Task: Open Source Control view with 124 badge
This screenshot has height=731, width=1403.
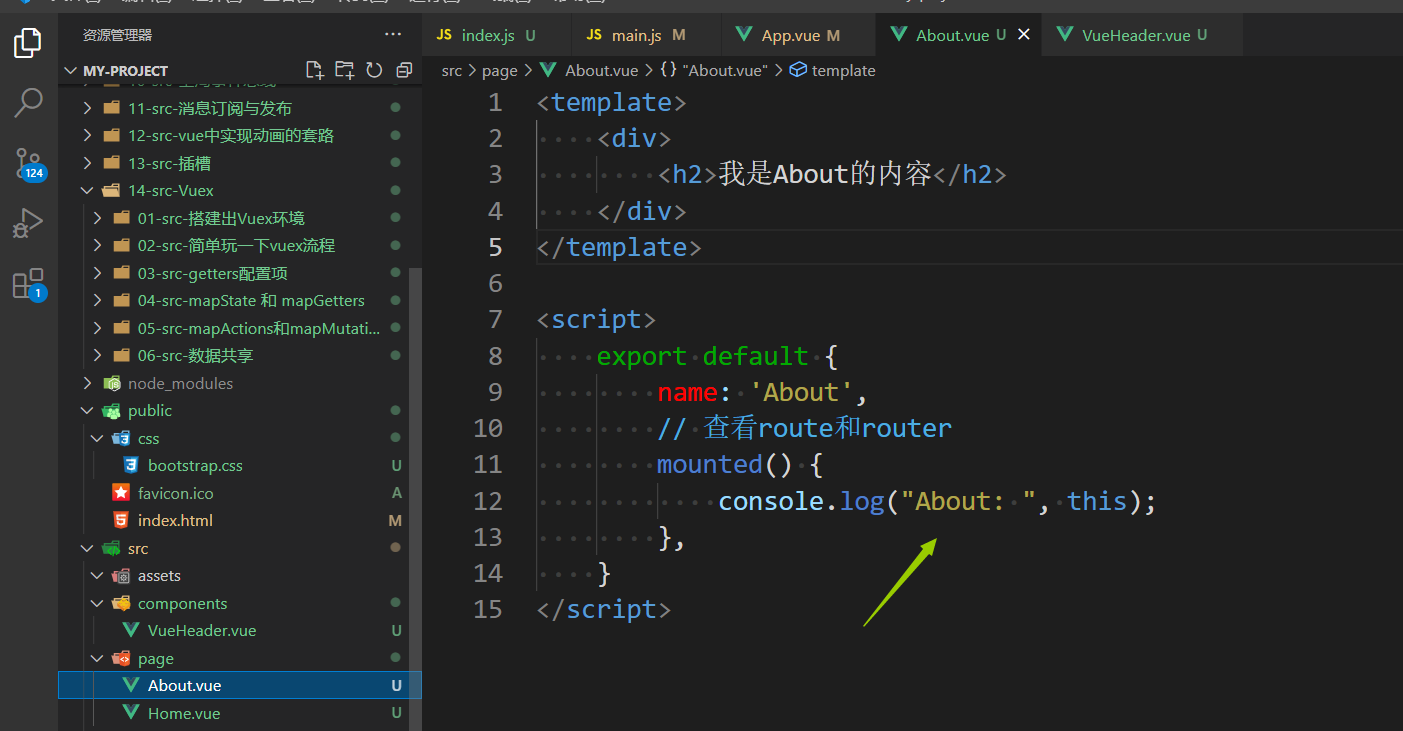Action: 28,164
